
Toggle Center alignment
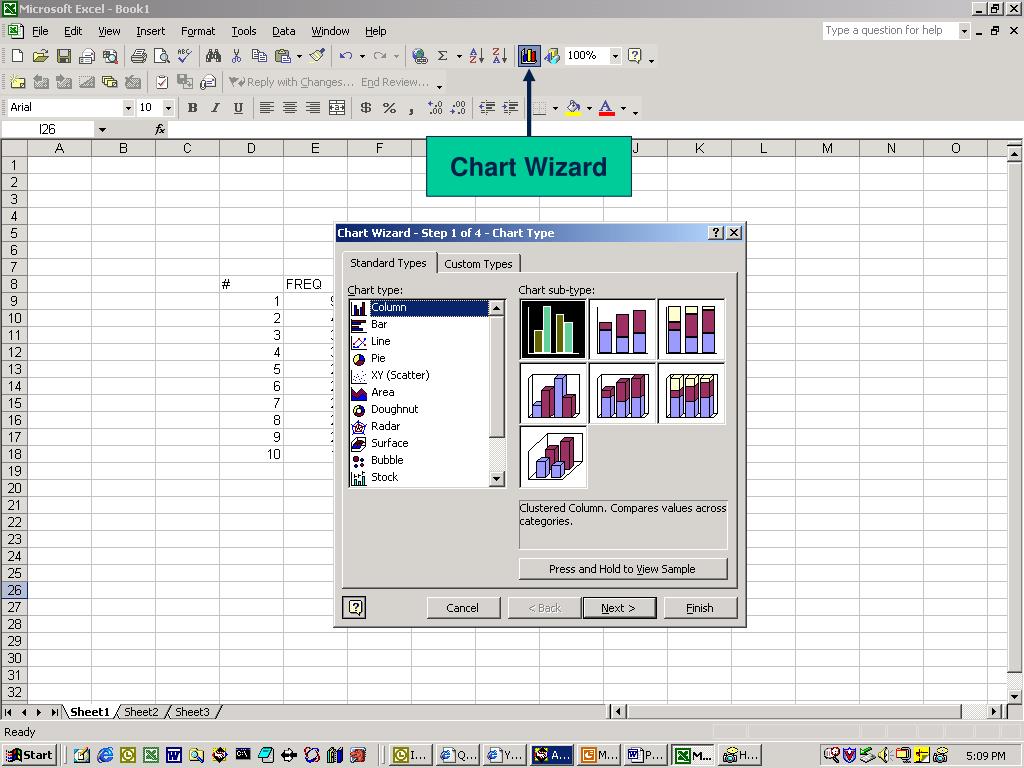290,108
